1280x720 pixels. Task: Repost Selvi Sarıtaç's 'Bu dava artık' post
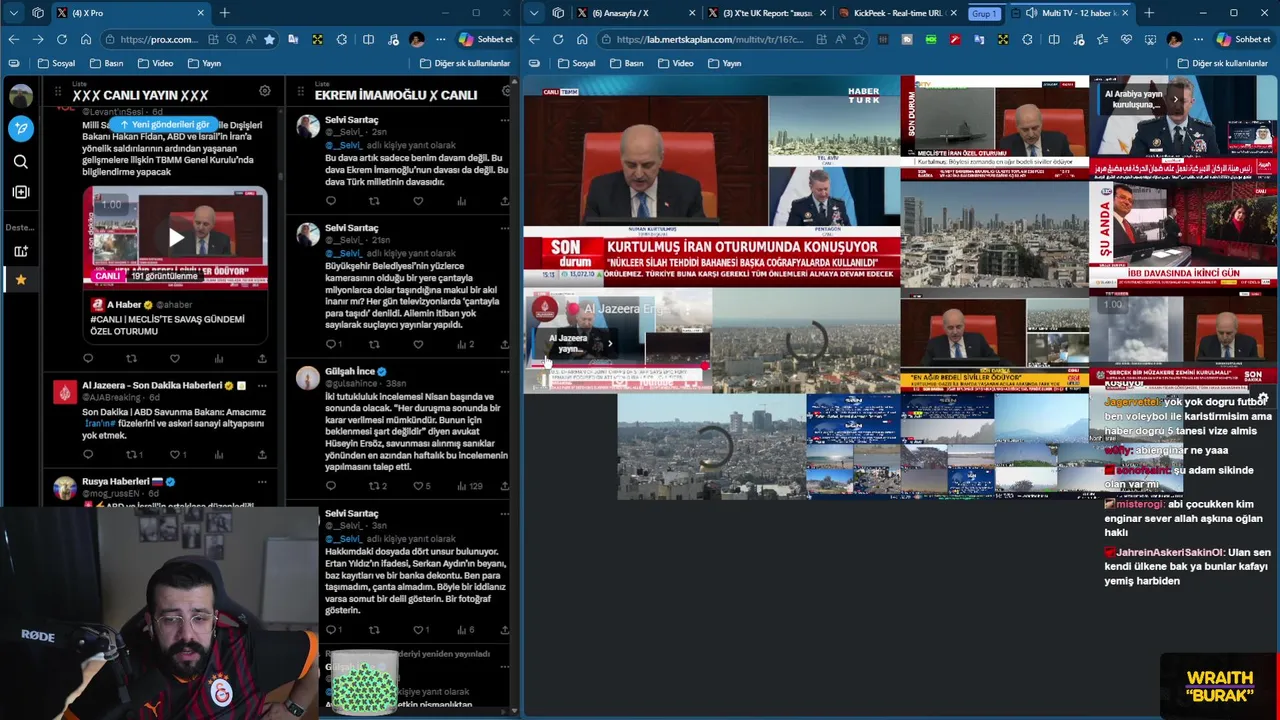point(374,201)
